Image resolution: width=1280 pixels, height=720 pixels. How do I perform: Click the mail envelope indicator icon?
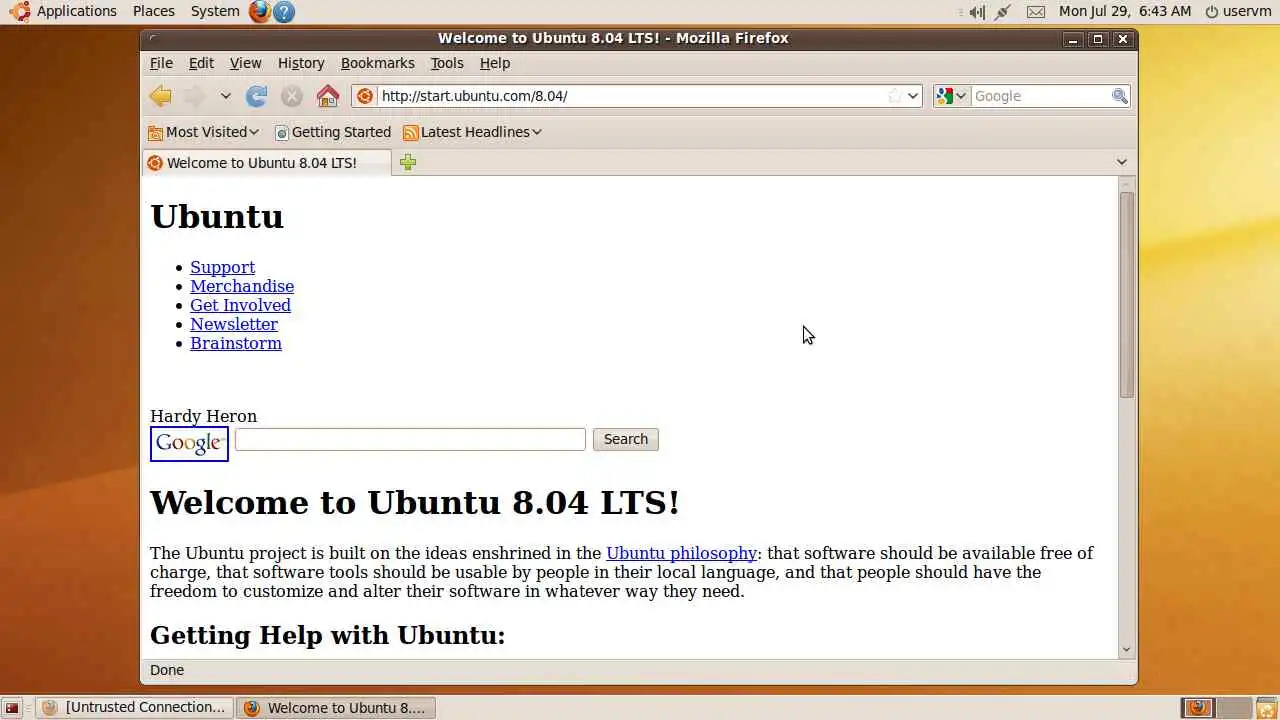coord(1036,11)
